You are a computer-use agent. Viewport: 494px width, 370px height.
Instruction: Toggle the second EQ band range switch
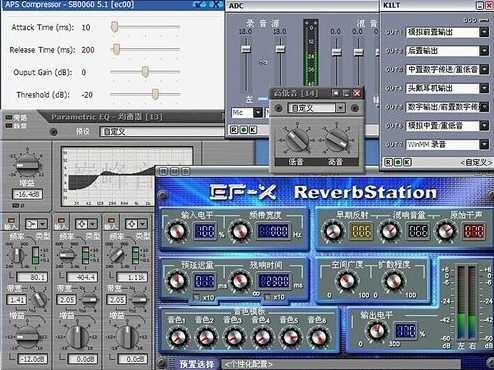pos(85,256)
